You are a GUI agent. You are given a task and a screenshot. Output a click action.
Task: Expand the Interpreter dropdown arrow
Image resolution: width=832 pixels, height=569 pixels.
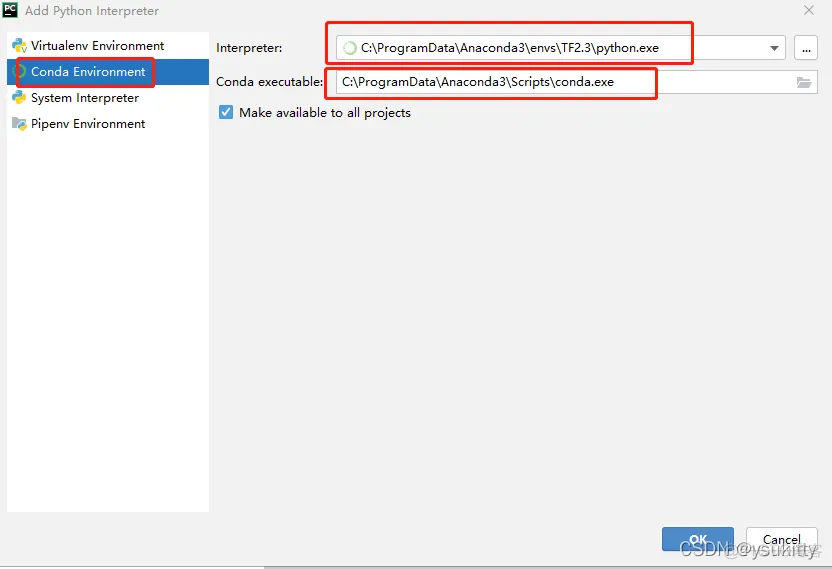775,48
